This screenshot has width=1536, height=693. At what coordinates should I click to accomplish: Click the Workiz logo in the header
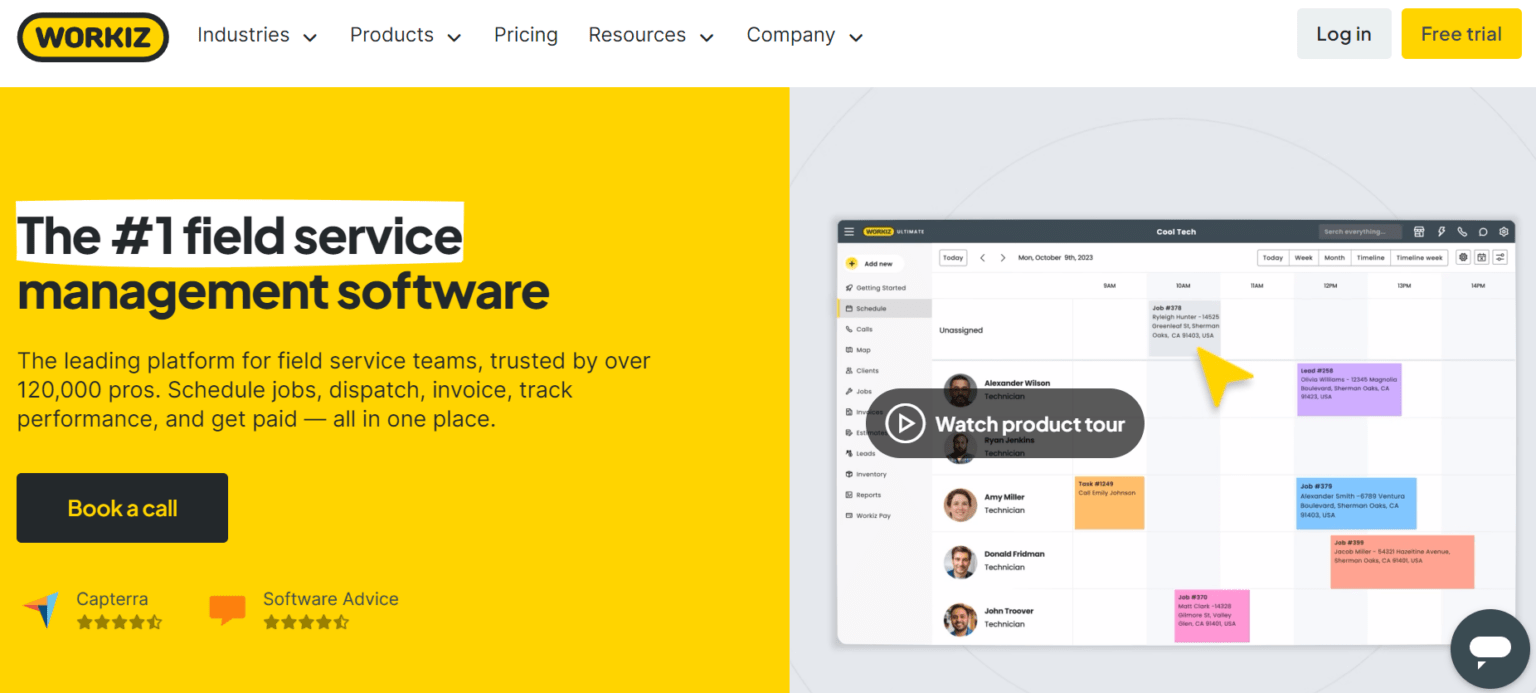pos(93,37)
